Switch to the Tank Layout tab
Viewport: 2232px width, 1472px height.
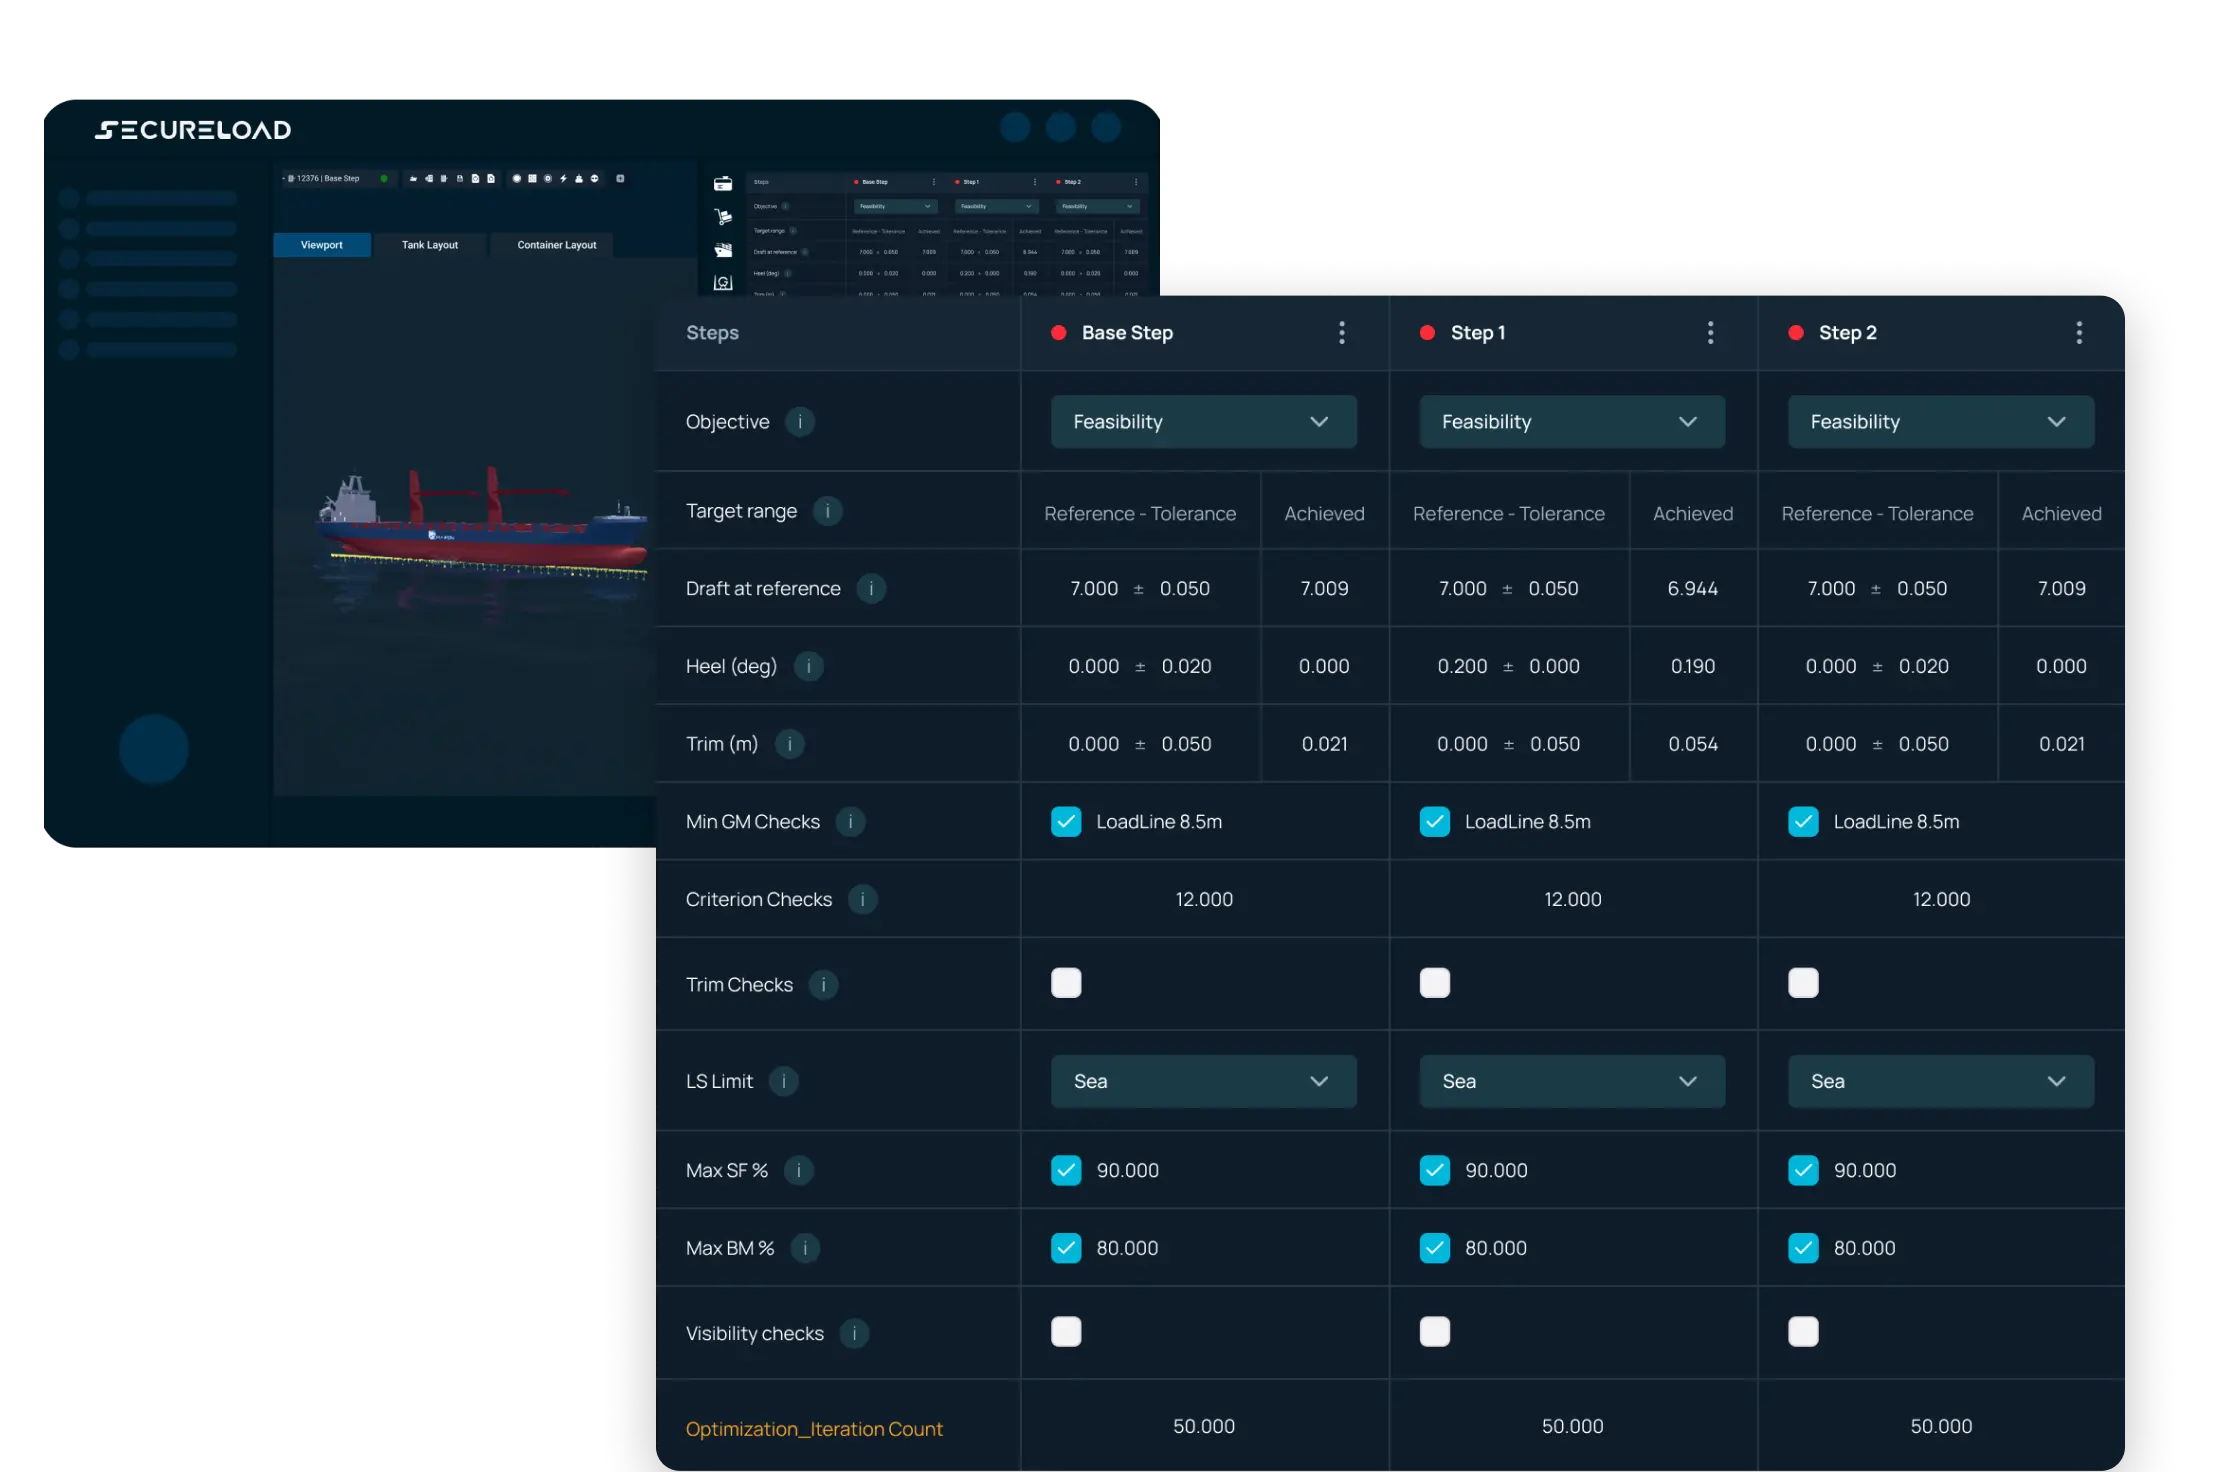(x=430, y=245)
